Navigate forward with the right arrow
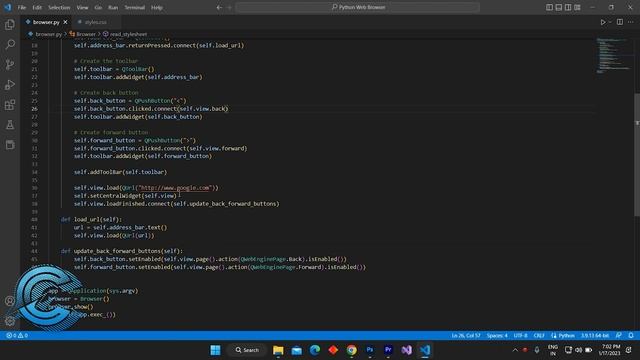 pos(229,7)
